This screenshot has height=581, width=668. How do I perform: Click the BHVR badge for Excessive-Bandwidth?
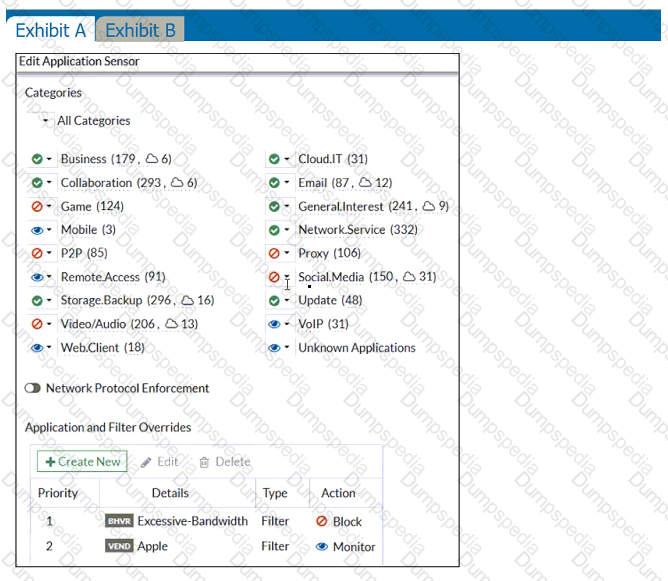119,521
